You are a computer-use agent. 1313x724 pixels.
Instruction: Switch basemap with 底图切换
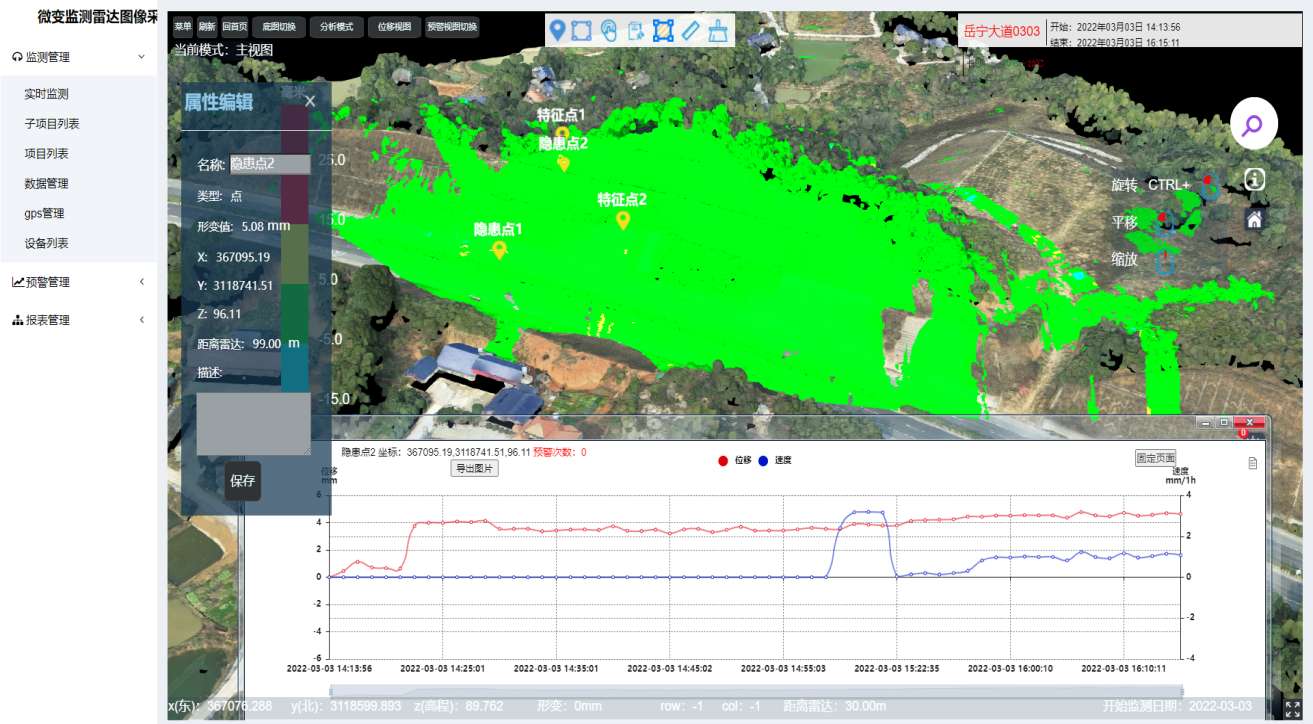279,27
